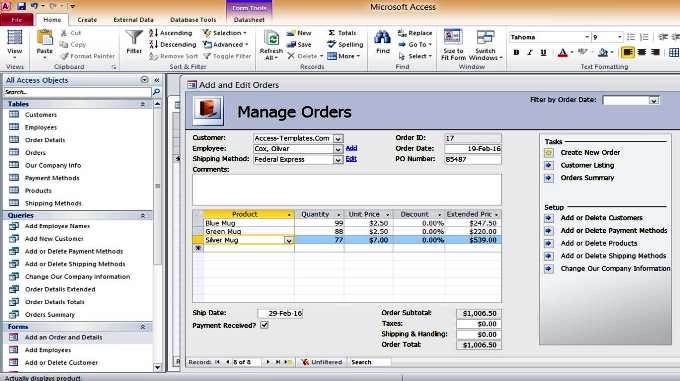
Task: Click New record in ribbon
Action: coord(299,33)
